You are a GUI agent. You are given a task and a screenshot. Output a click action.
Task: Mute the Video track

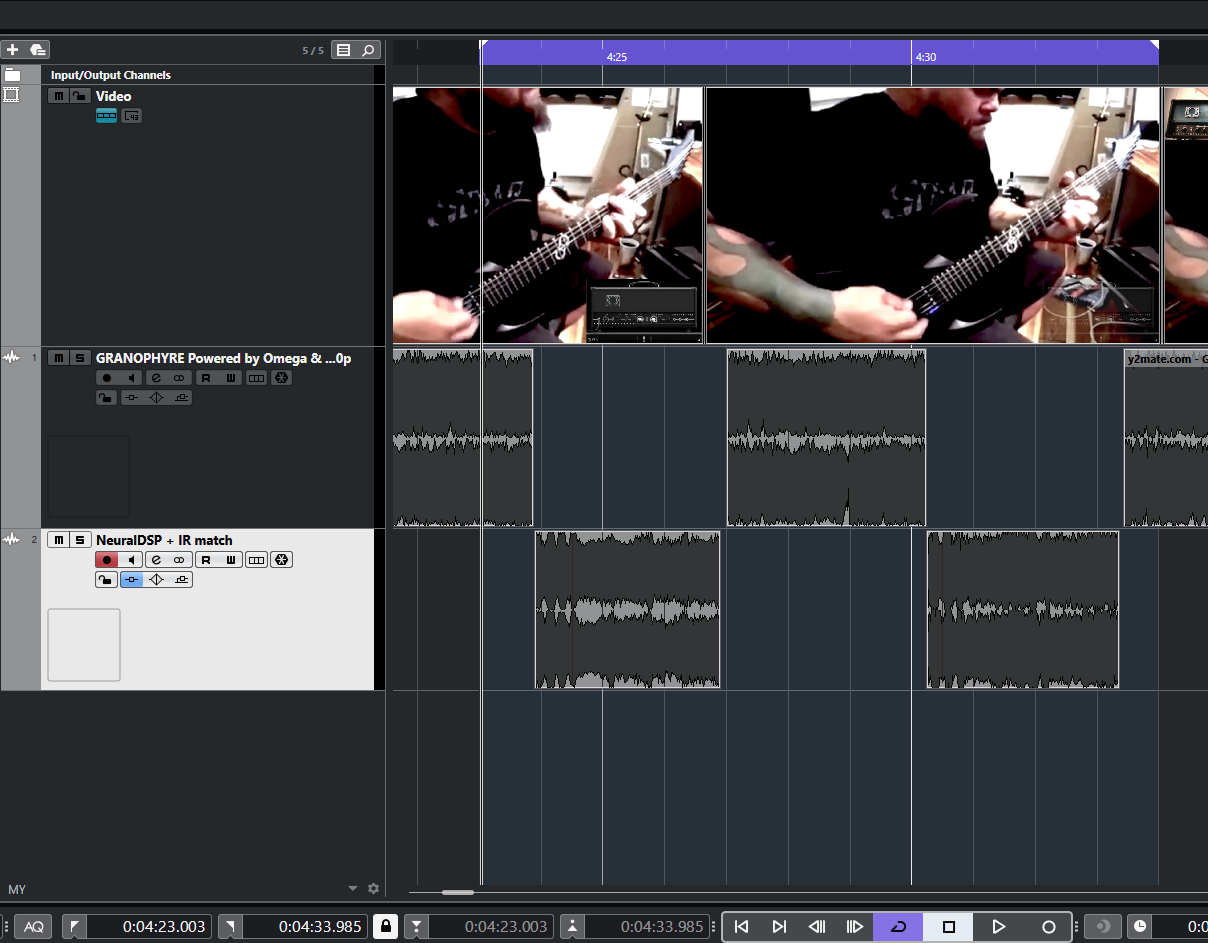58,96
